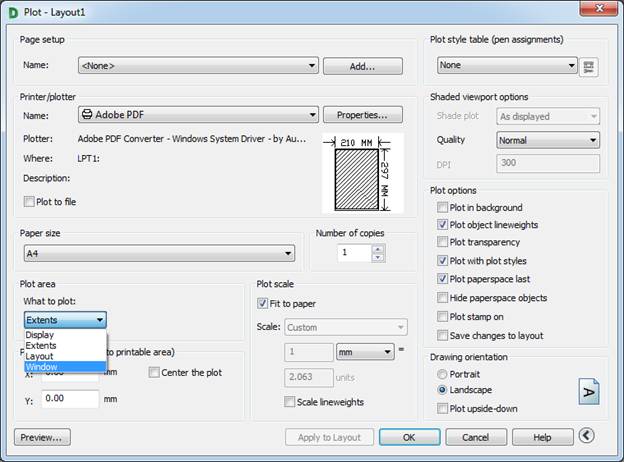The width and height of the screenshot is (624, 462).
Task: Open plot style table None dropdown
Action: (507, 65)
